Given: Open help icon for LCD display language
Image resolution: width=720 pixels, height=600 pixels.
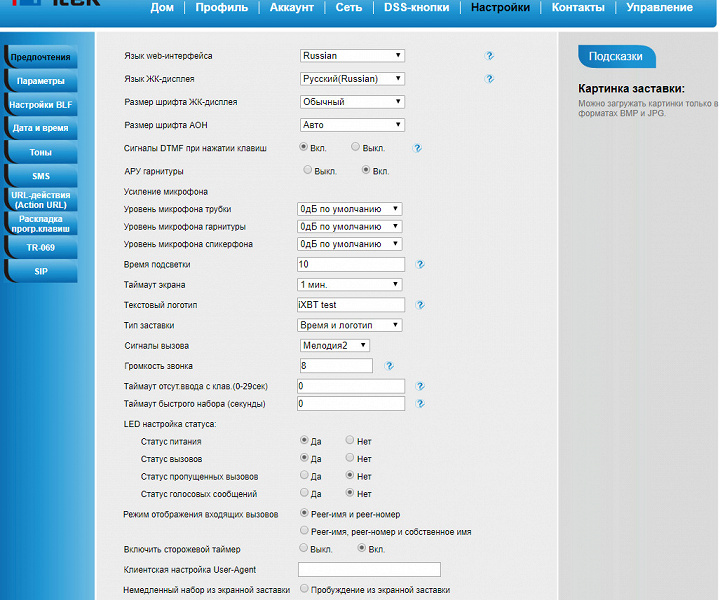Looking at the screenshot, I should 489,79.
